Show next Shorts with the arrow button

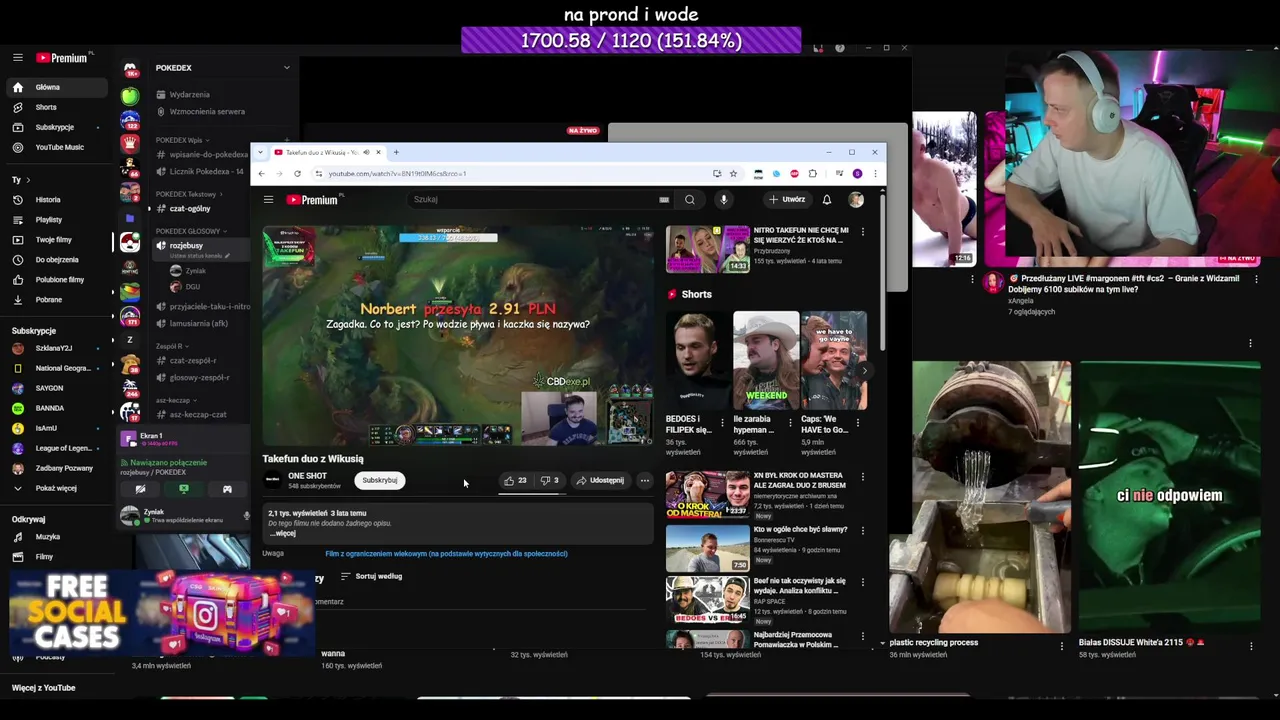point(865,371)
